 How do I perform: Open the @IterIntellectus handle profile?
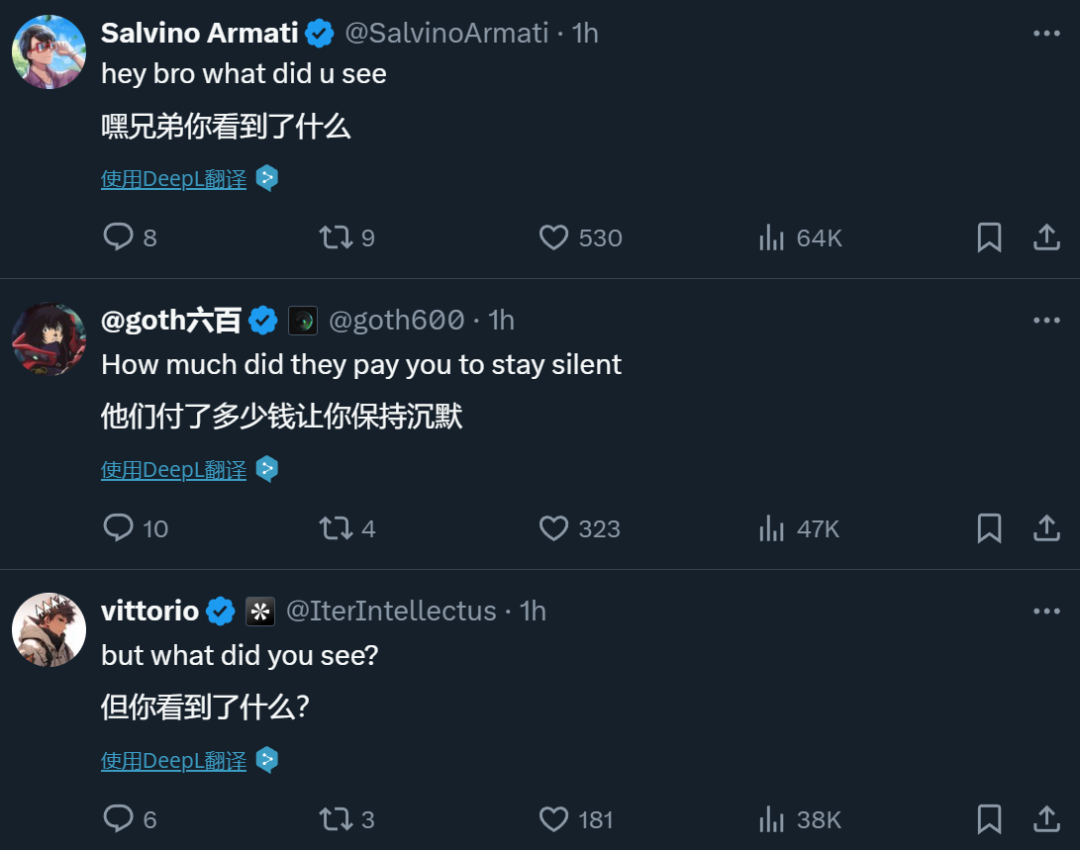click(391, 611)
